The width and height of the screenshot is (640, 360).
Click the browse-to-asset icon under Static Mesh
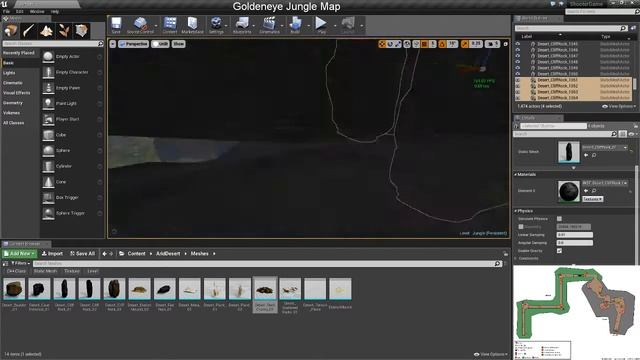tap(594, 155)
